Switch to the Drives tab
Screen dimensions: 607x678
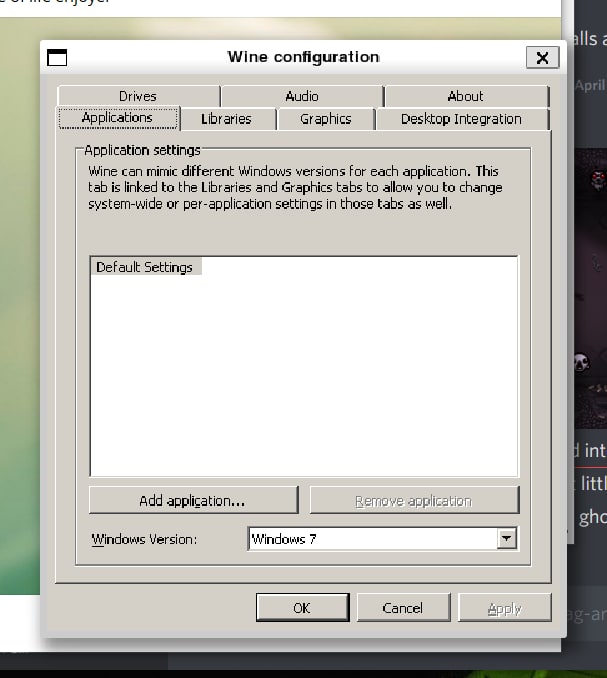(x=138, y=96)
